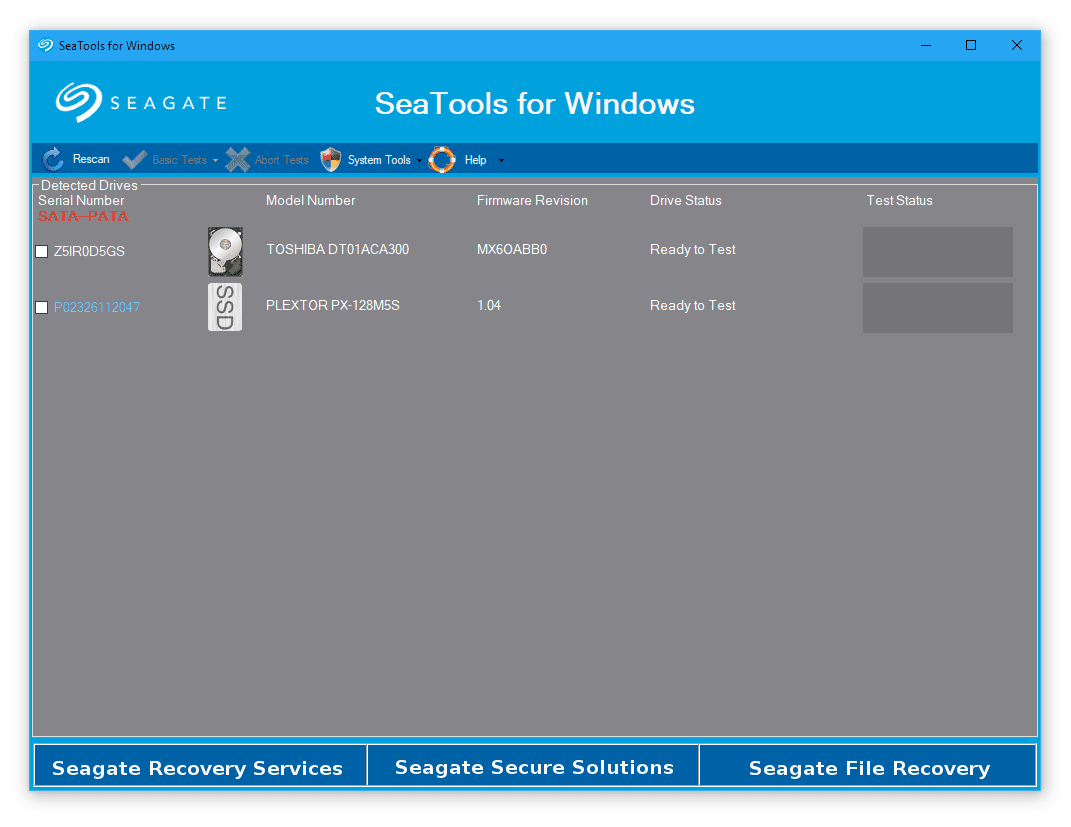Select the PLEXTOR PX-128M5S model text
This screenshot has width=1071, height=827.
[333, 305]
